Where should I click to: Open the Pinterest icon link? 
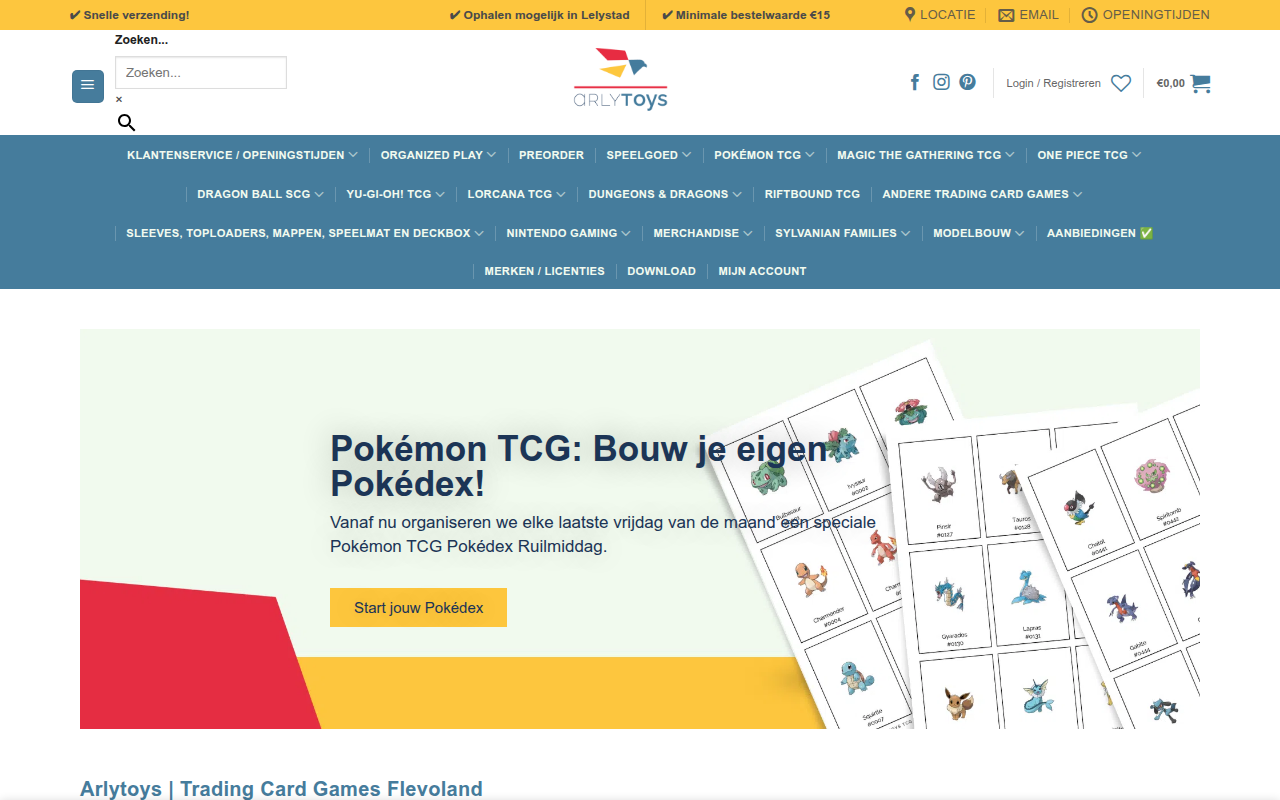[968, 82]
